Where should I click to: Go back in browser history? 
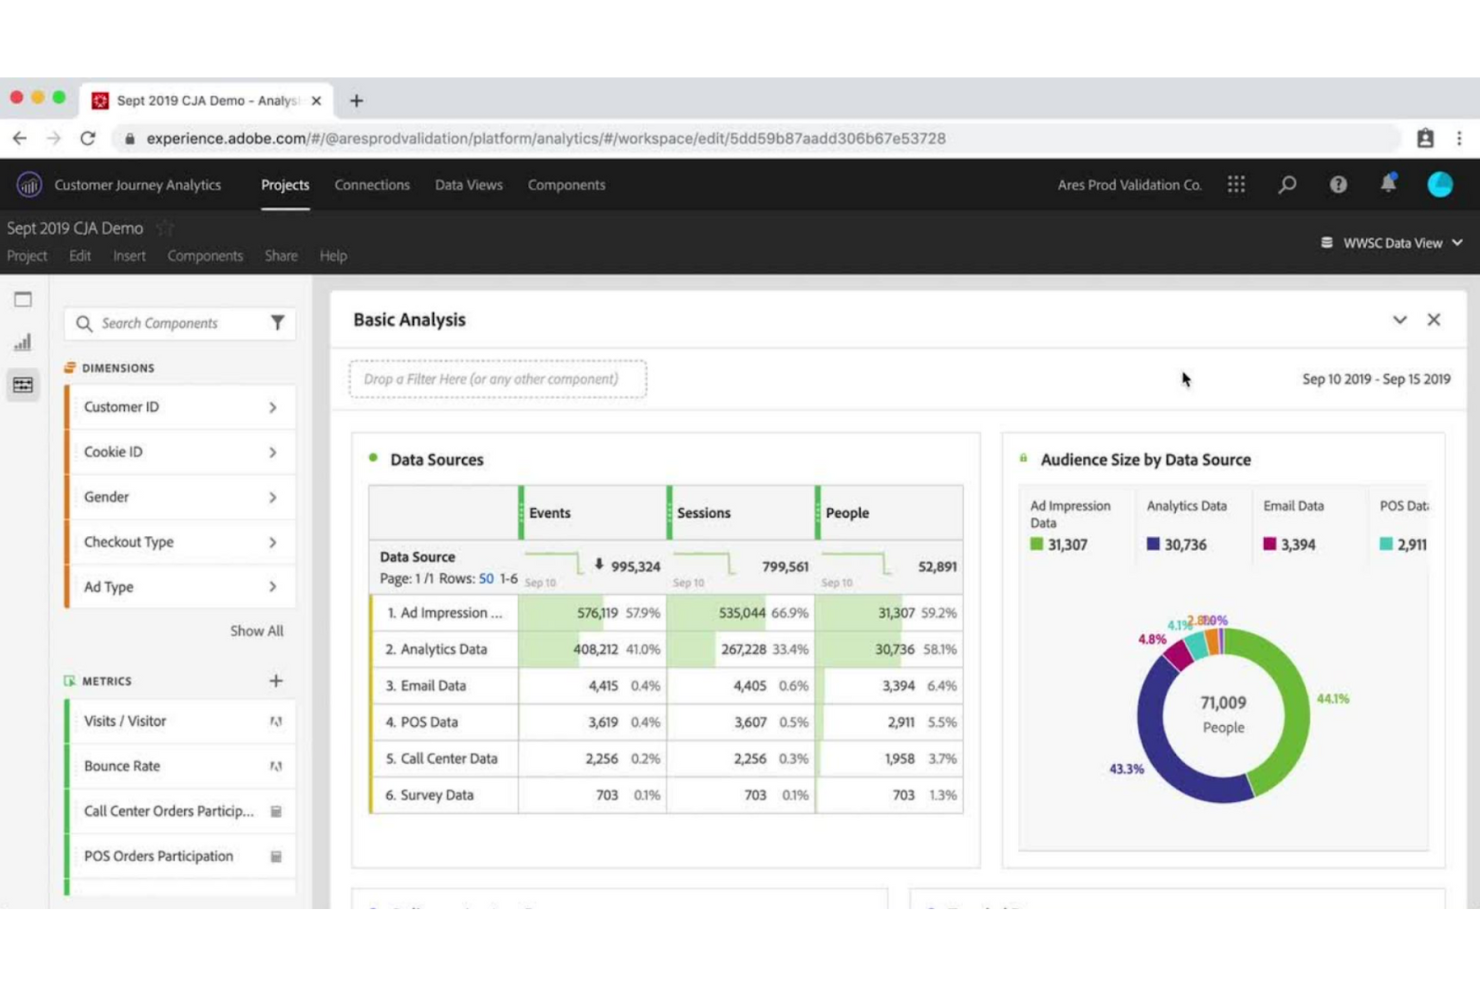[x=20, y=138]
